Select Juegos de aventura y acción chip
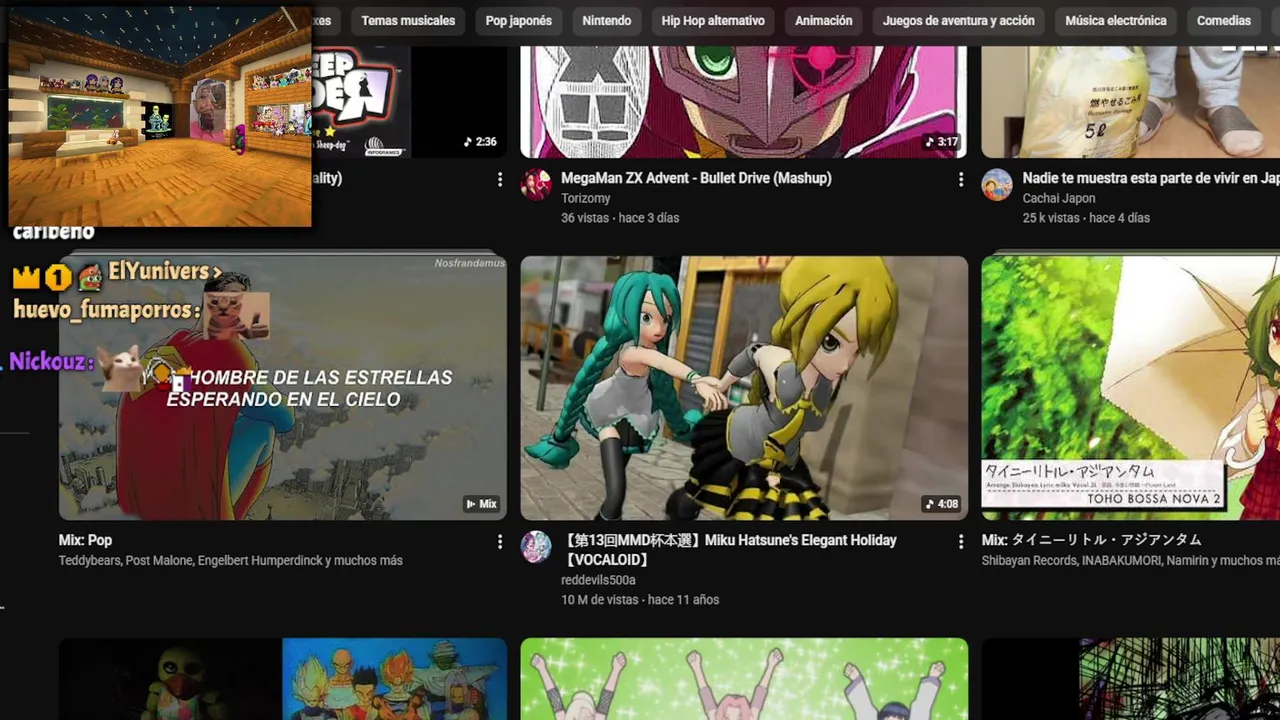The image size is (1280, 720). pos(959,21)
